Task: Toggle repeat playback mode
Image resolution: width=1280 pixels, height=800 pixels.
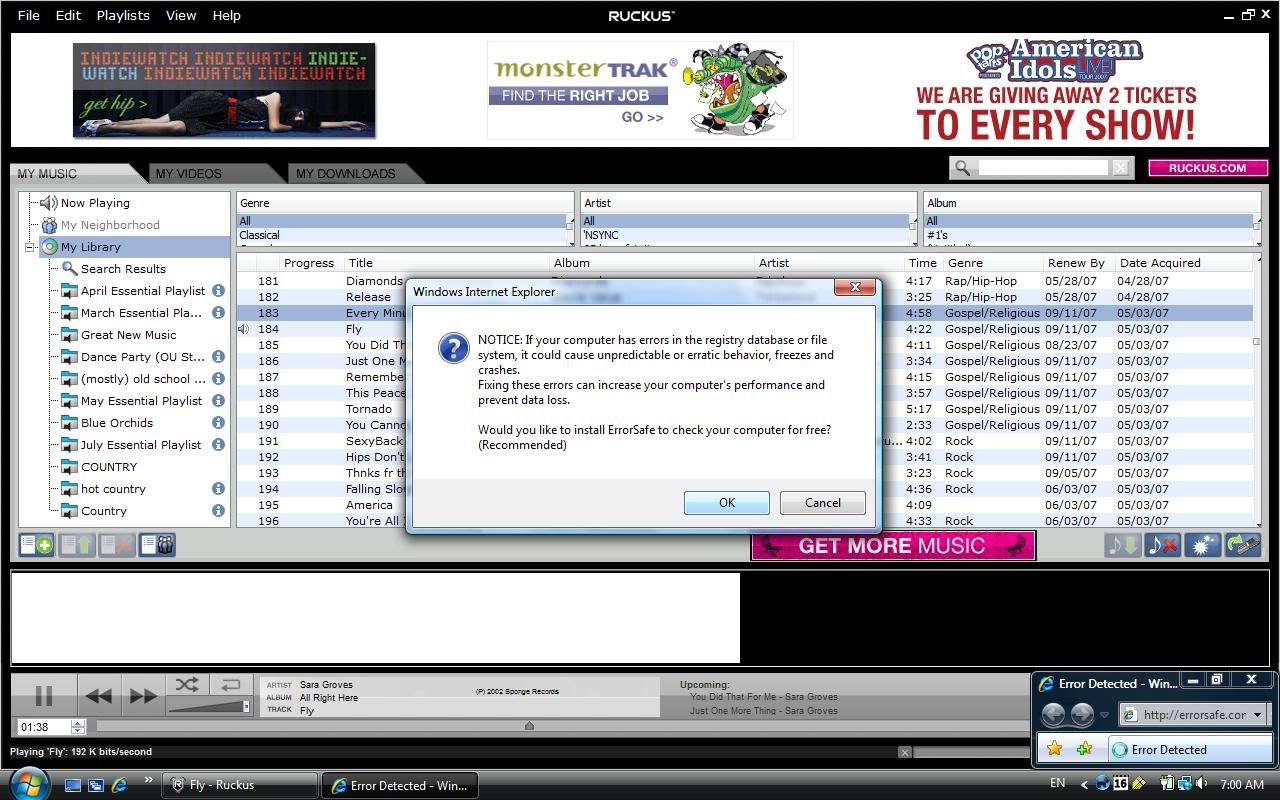Action: coord(230,685)
